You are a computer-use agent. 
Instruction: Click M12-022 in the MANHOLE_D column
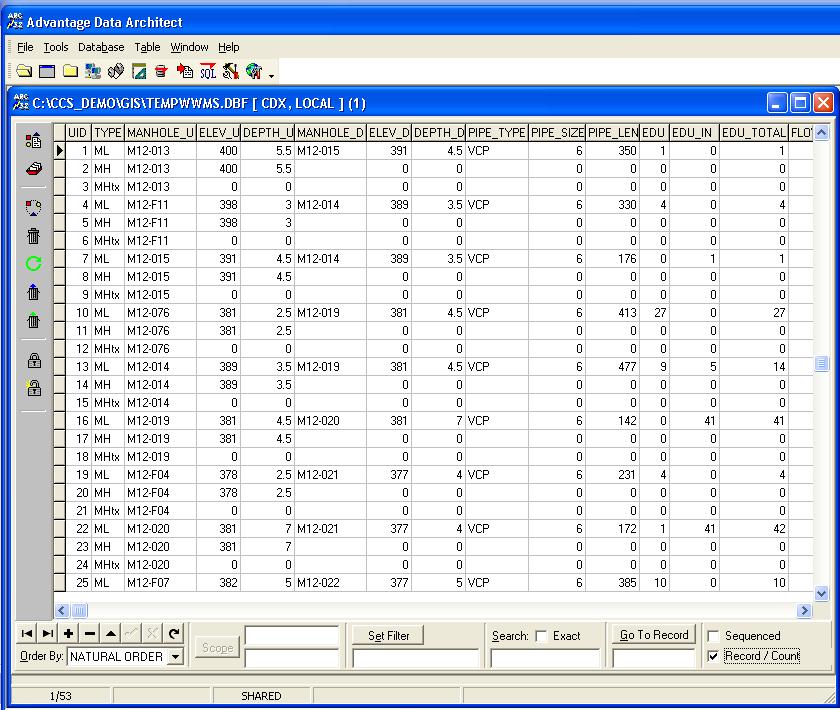pos(331,582)
